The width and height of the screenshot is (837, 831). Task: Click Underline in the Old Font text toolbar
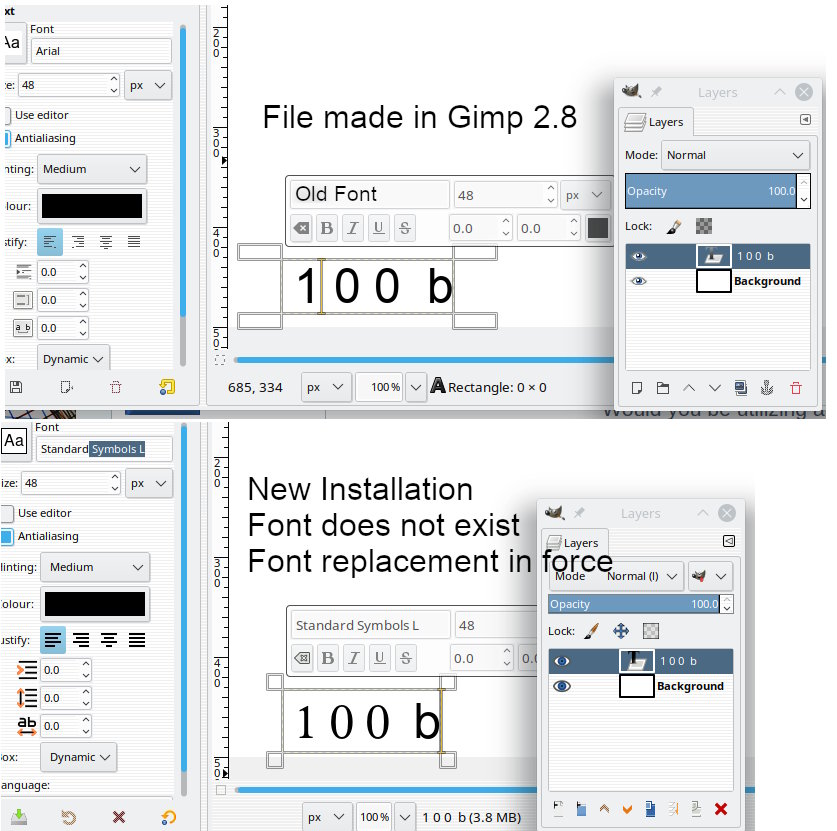coord(378,228)
